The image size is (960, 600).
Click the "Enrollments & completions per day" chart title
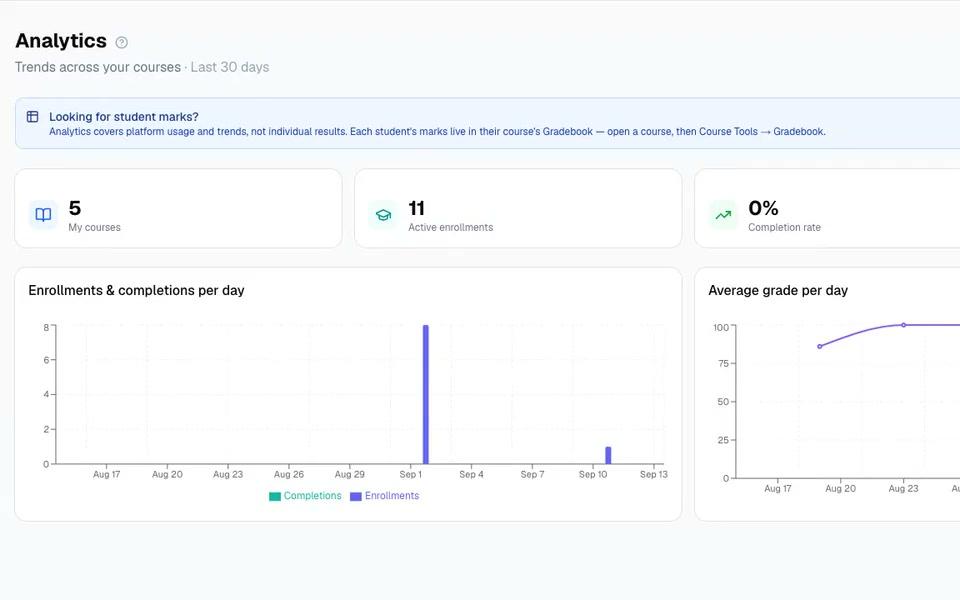click(x=137, y=290)
